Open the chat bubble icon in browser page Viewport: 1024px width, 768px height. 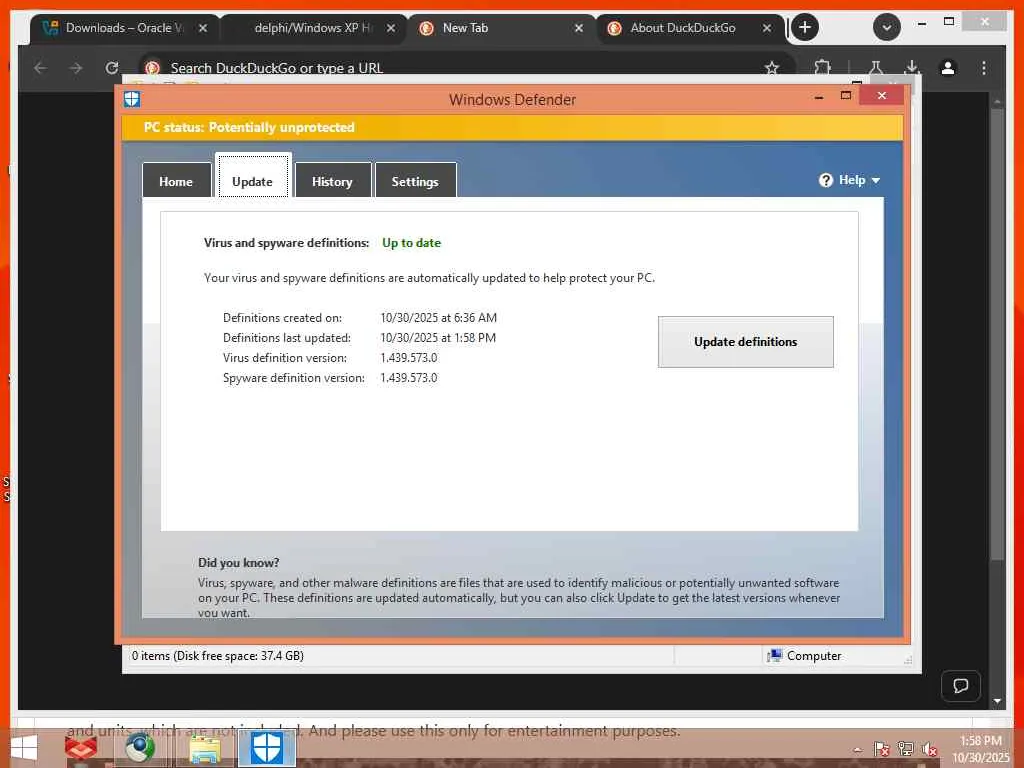(x=961, y=686)
